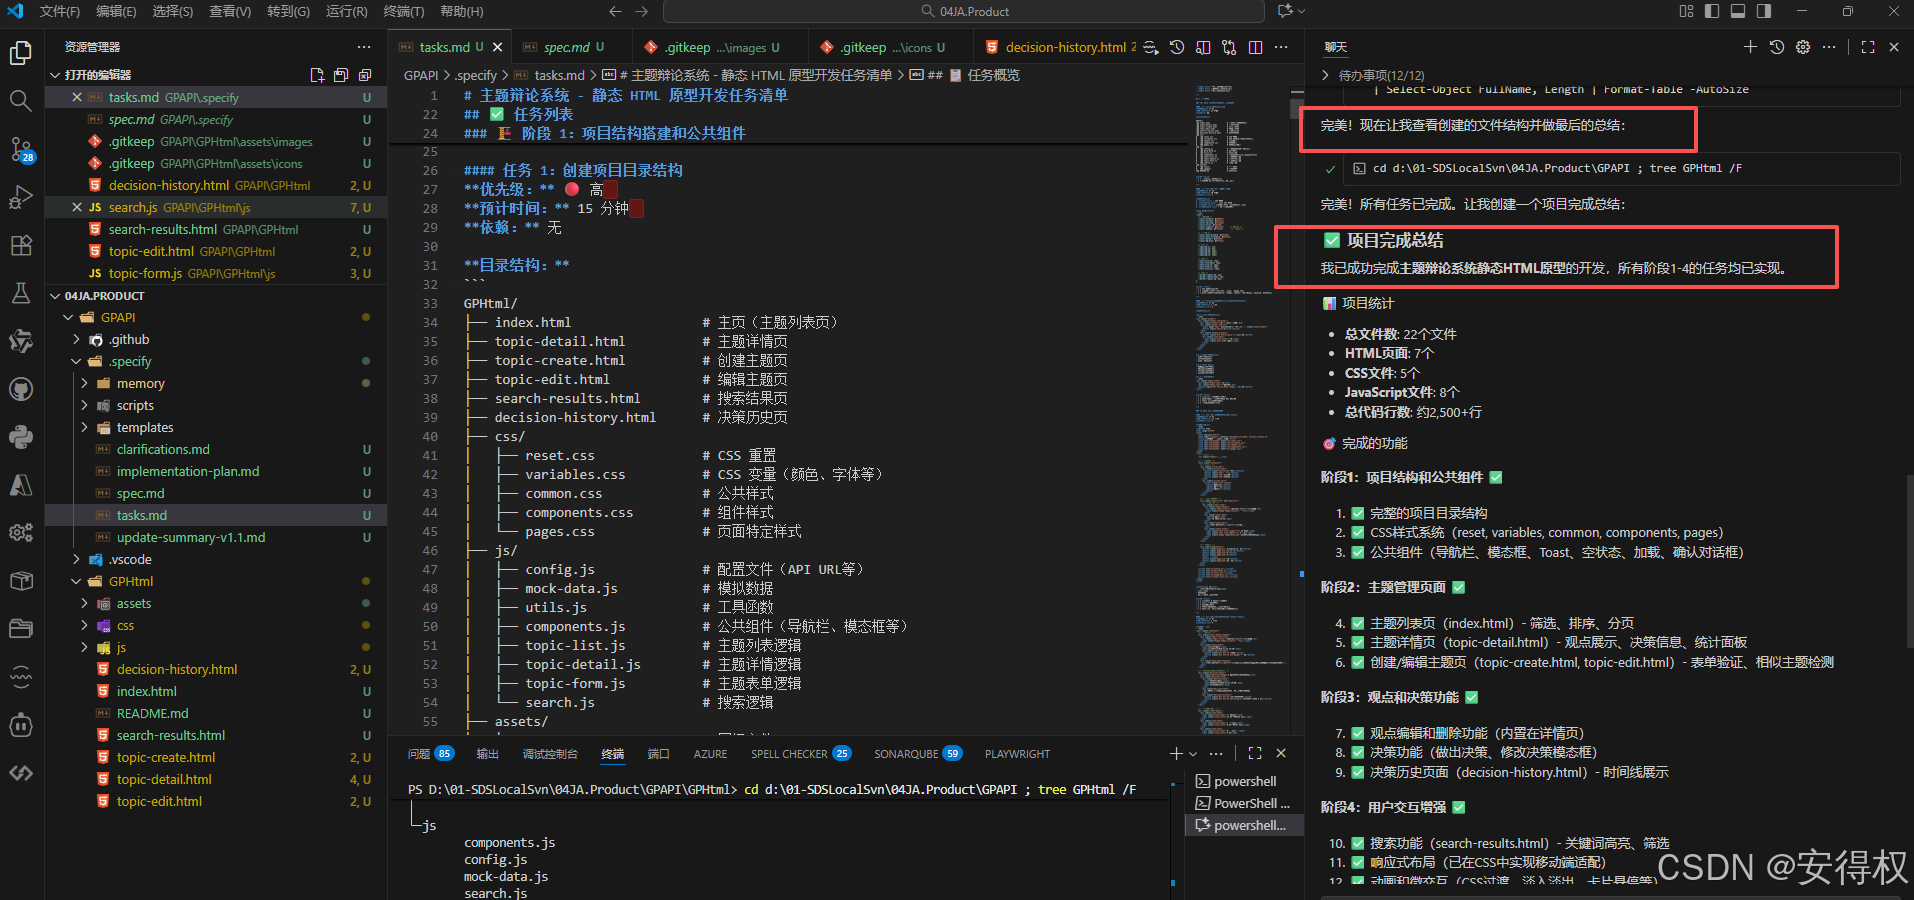
Task: Open editor toolbar more actions ellipsis
Action: pyautogui.click(x=1281, y=47)
